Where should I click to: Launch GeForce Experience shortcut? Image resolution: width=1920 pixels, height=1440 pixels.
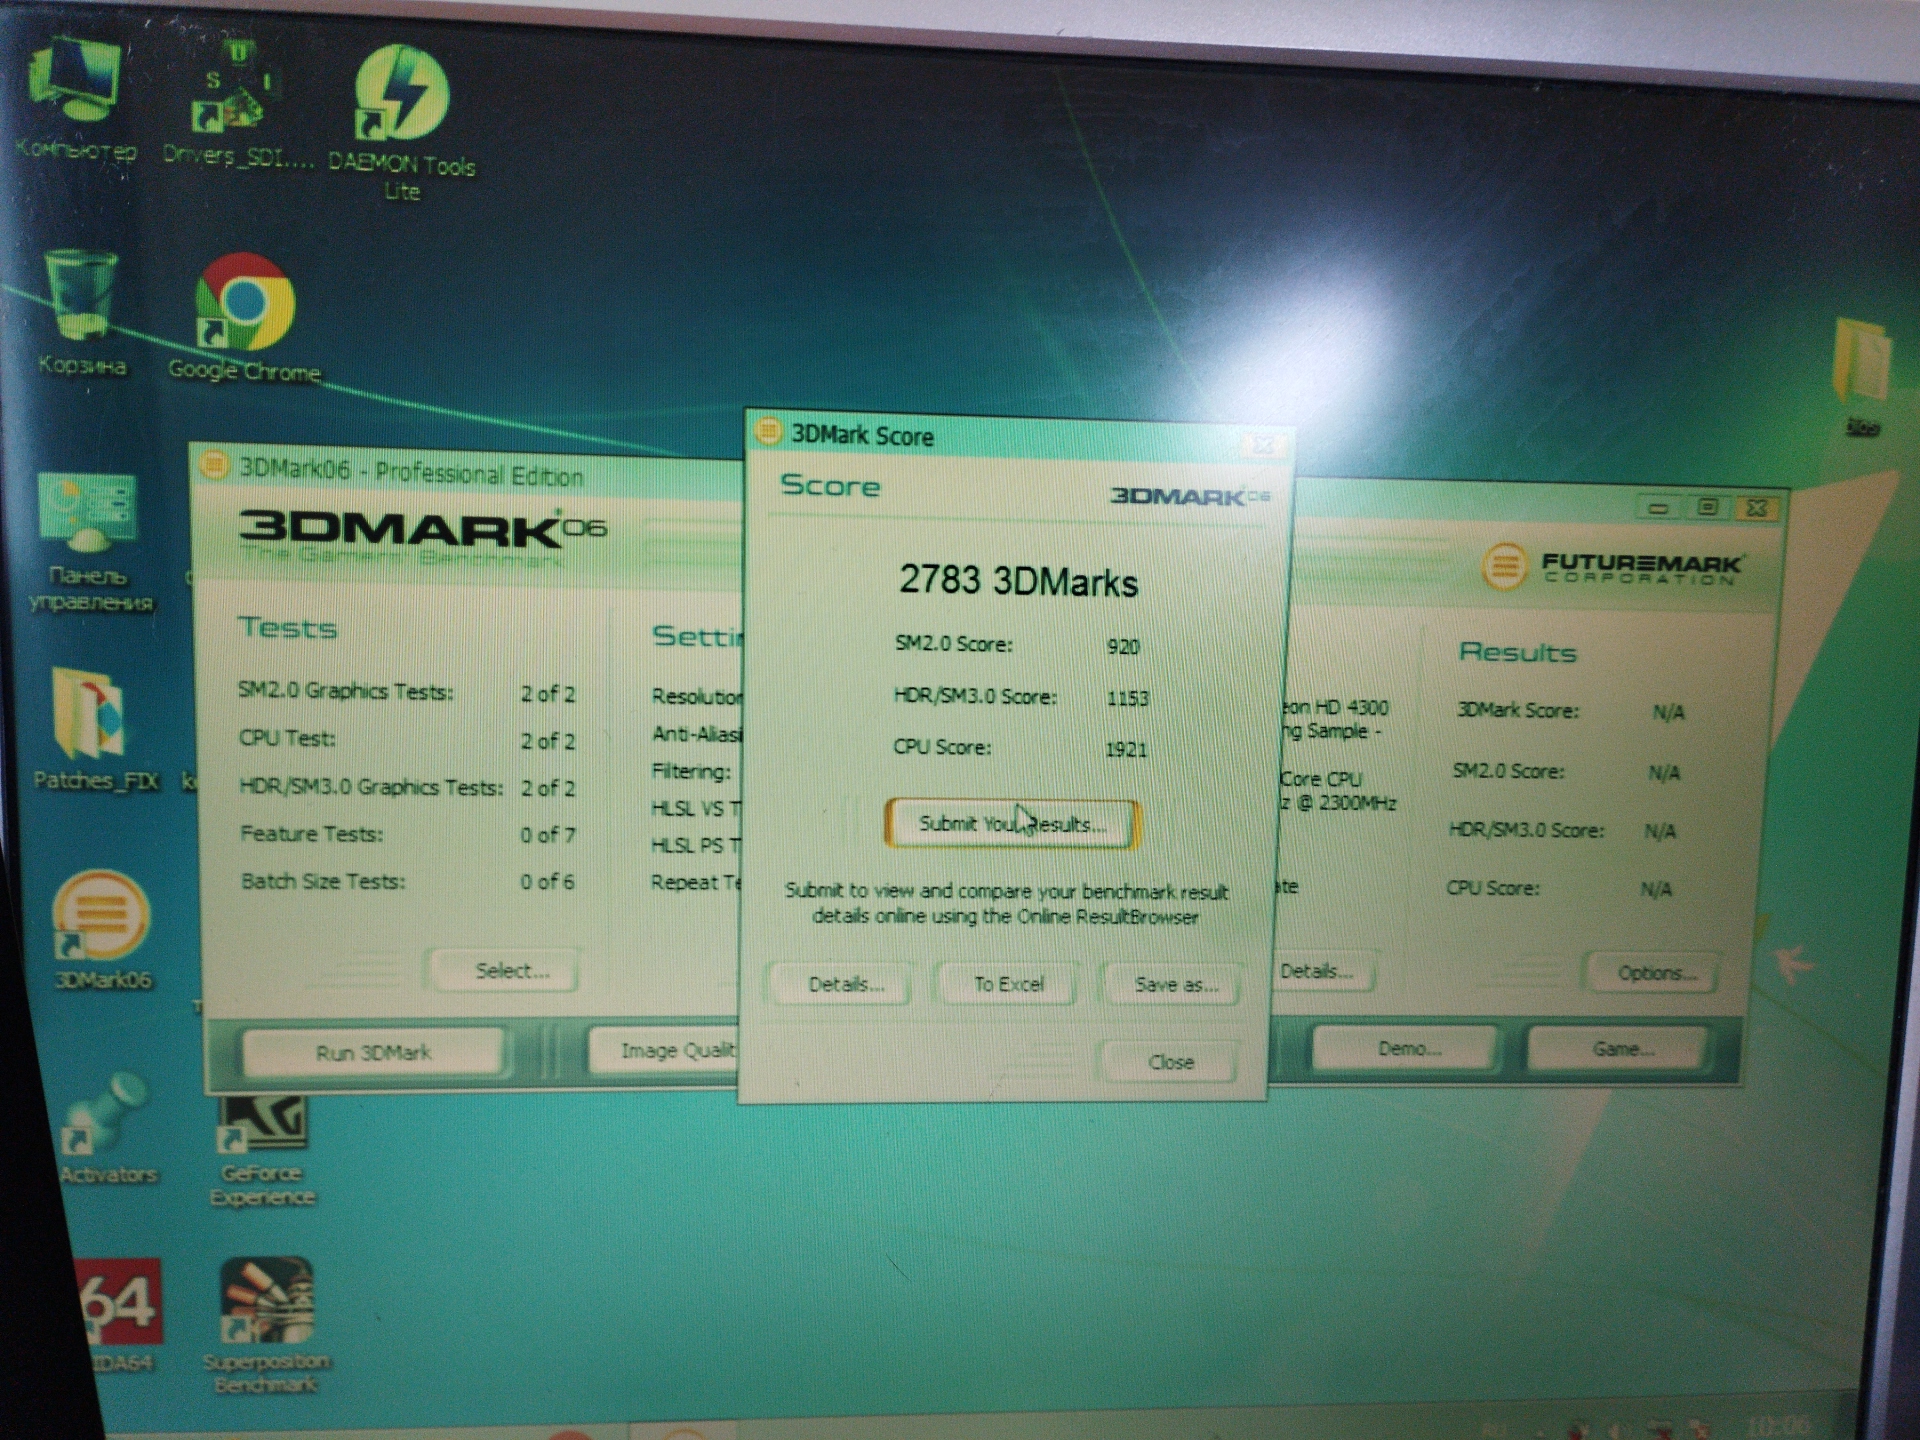point(262,1150)
